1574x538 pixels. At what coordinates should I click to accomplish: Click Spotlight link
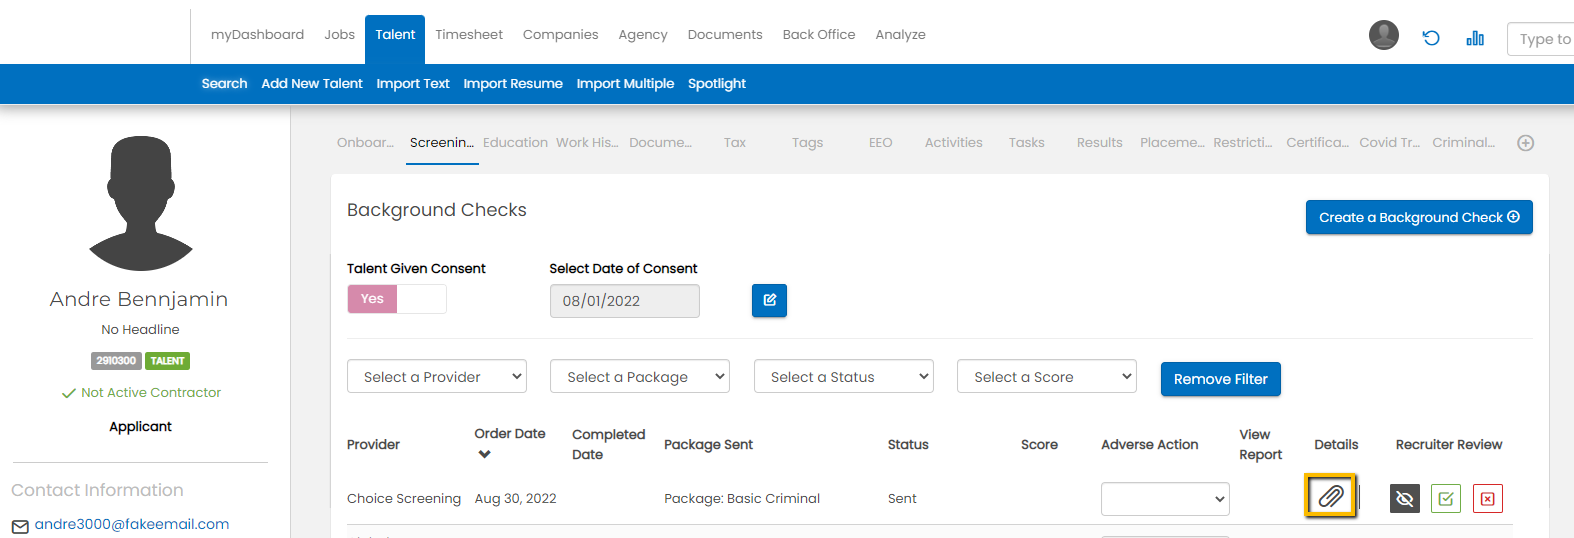tap(717, 84)
